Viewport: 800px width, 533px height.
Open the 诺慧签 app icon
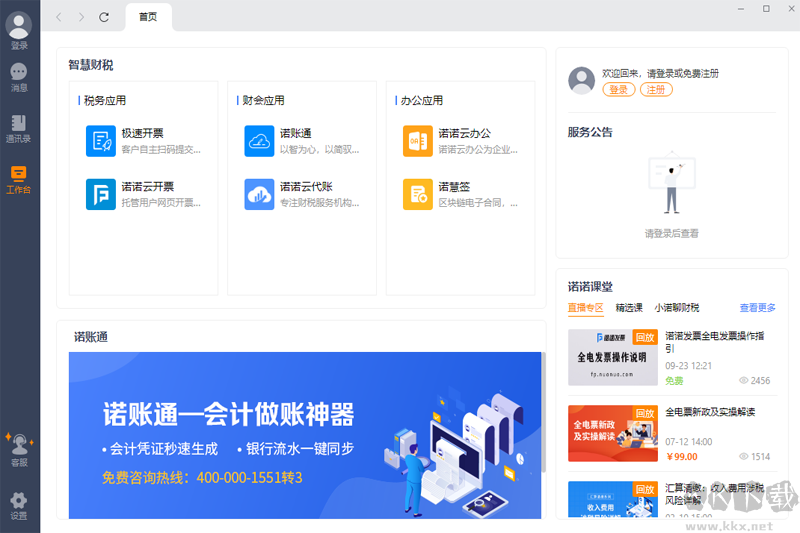pyautogui.click(x=418, y=194)
